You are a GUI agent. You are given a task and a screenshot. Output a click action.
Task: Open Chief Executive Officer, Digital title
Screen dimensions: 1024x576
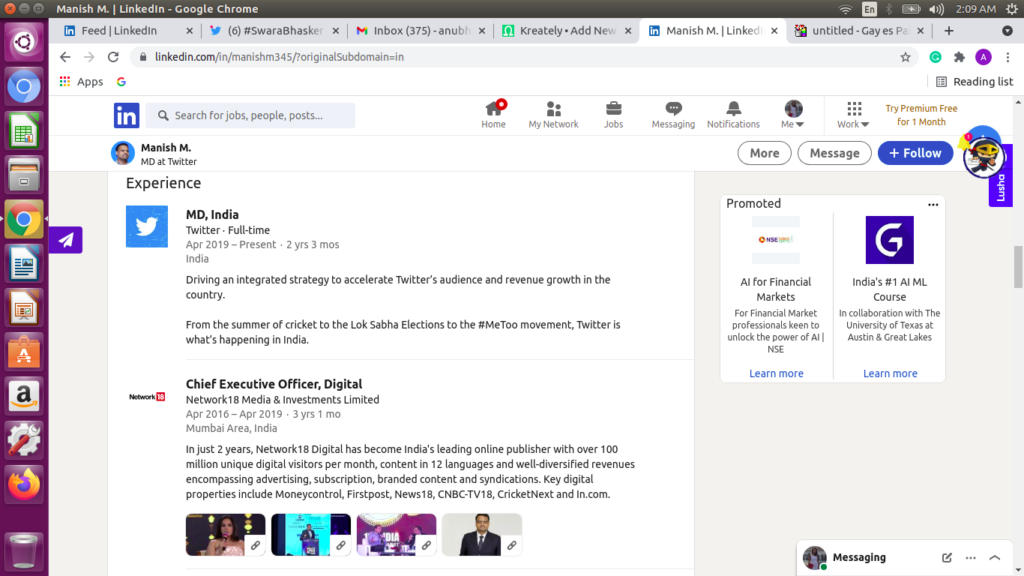[274, 384]
